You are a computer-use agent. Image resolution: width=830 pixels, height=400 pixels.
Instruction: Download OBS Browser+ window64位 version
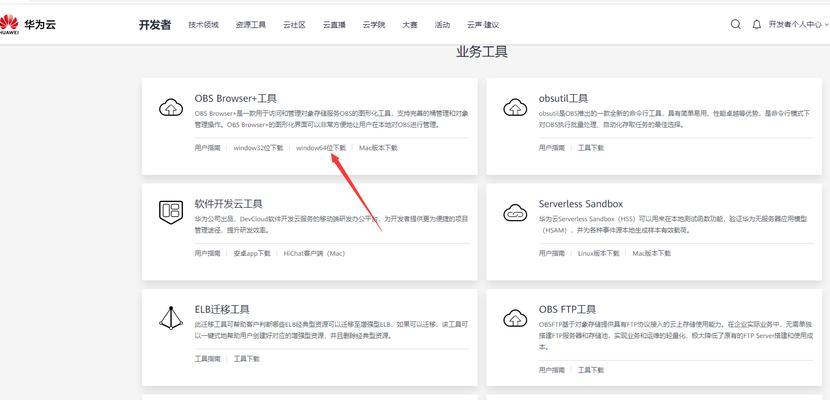[321, 148]
